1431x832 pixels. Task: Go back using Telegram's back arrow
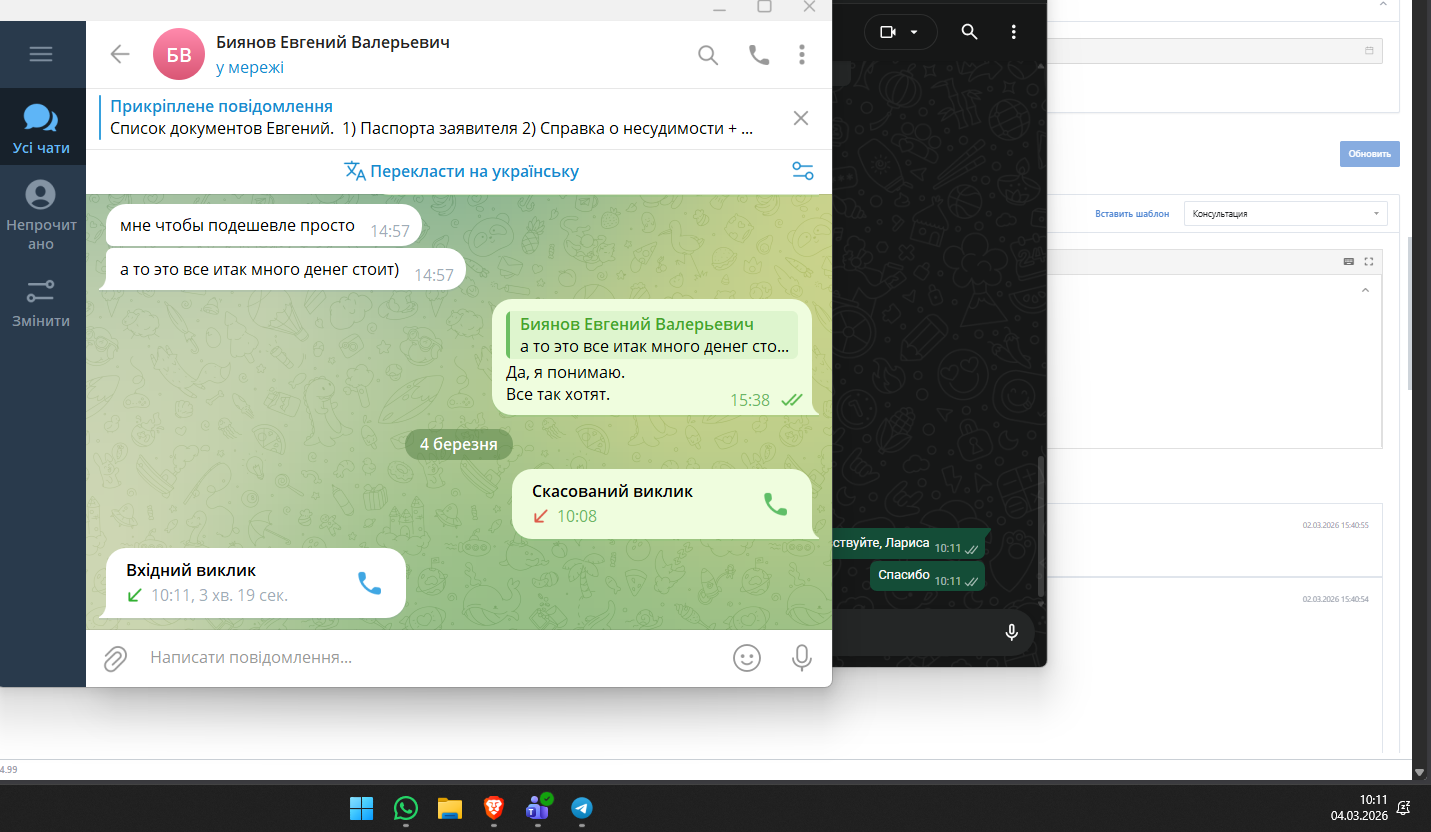coord(120,54)
